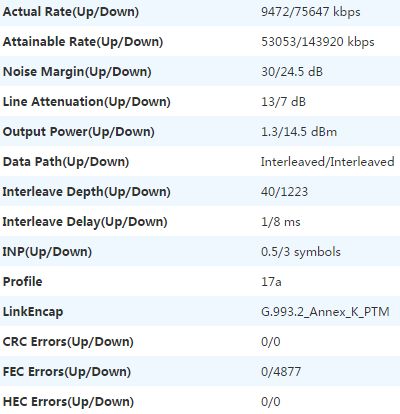Click the Data Path(Up/Down) label
This screenshot has height=414, width=400.
(66, 162)
